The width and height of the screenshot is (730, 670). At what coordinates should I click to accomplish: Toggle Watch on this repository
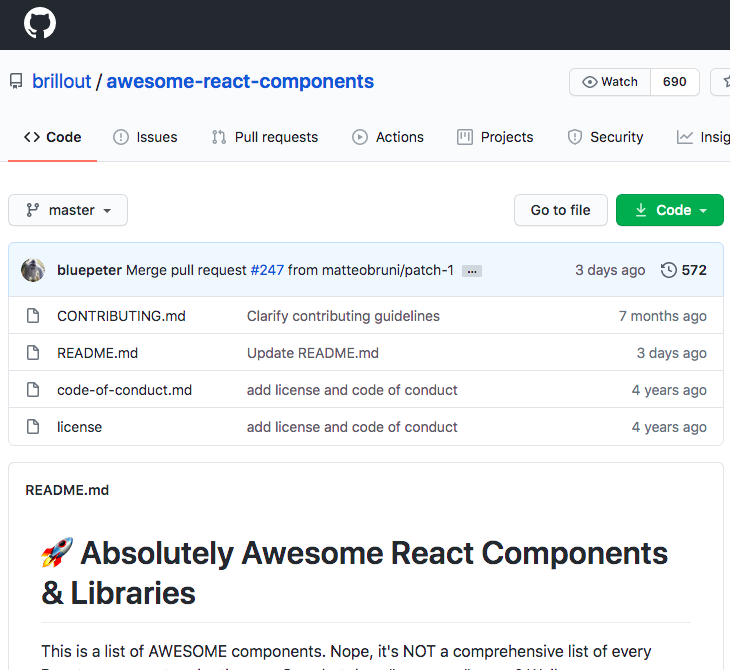[x=610, y=82]
